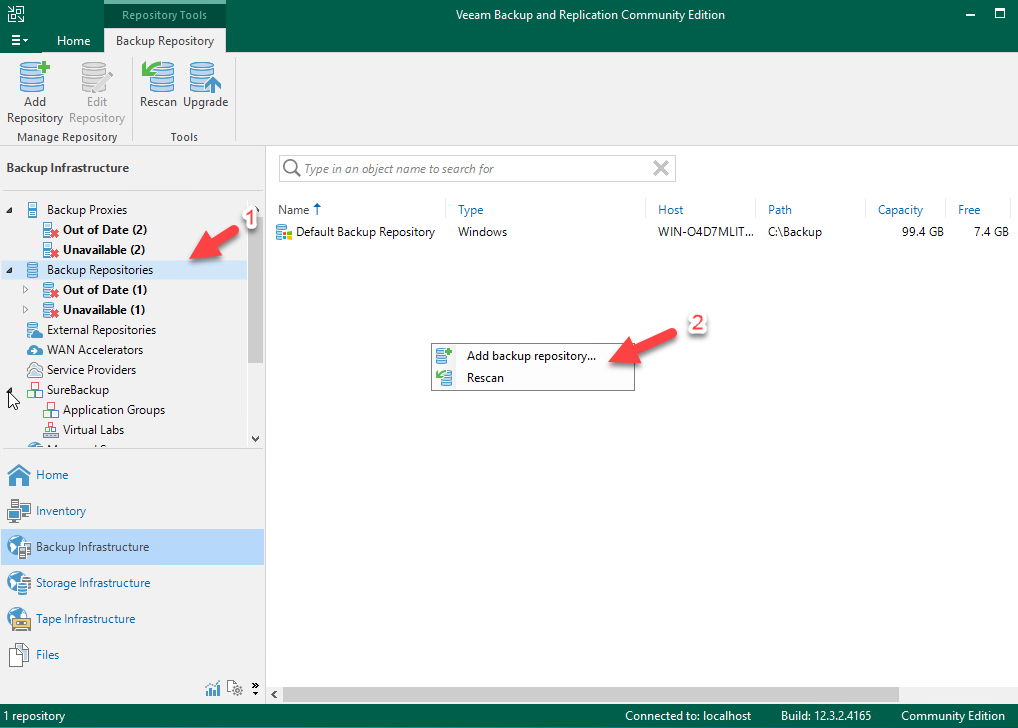
Task: Open the Inventory navigation pane
Action: pos(61,511)
